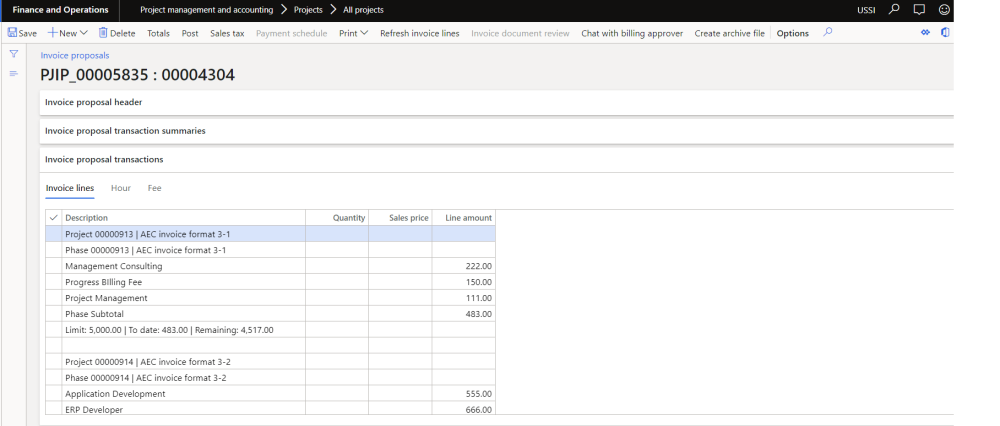Viewport: 1000px width, 426px height.
Task: Click the 150.00 line amount cell
Action: (464, 282)
